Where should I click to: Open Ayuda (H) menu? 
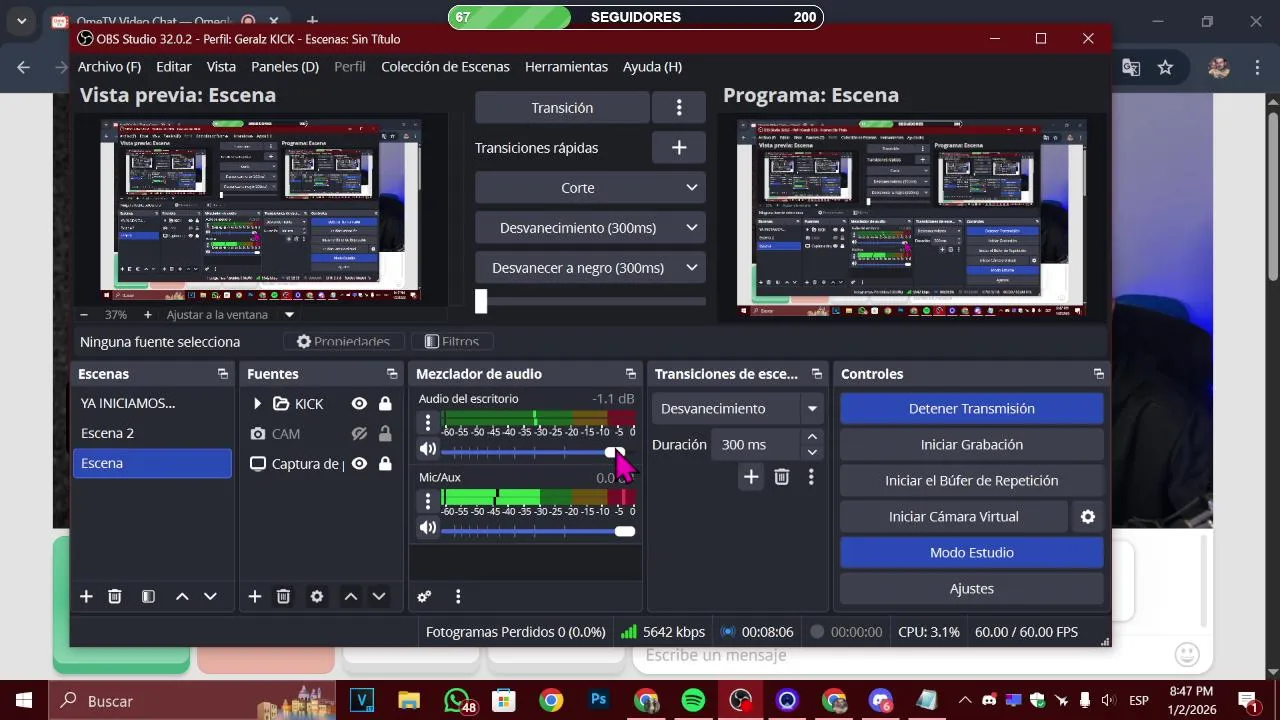[652, 66]
